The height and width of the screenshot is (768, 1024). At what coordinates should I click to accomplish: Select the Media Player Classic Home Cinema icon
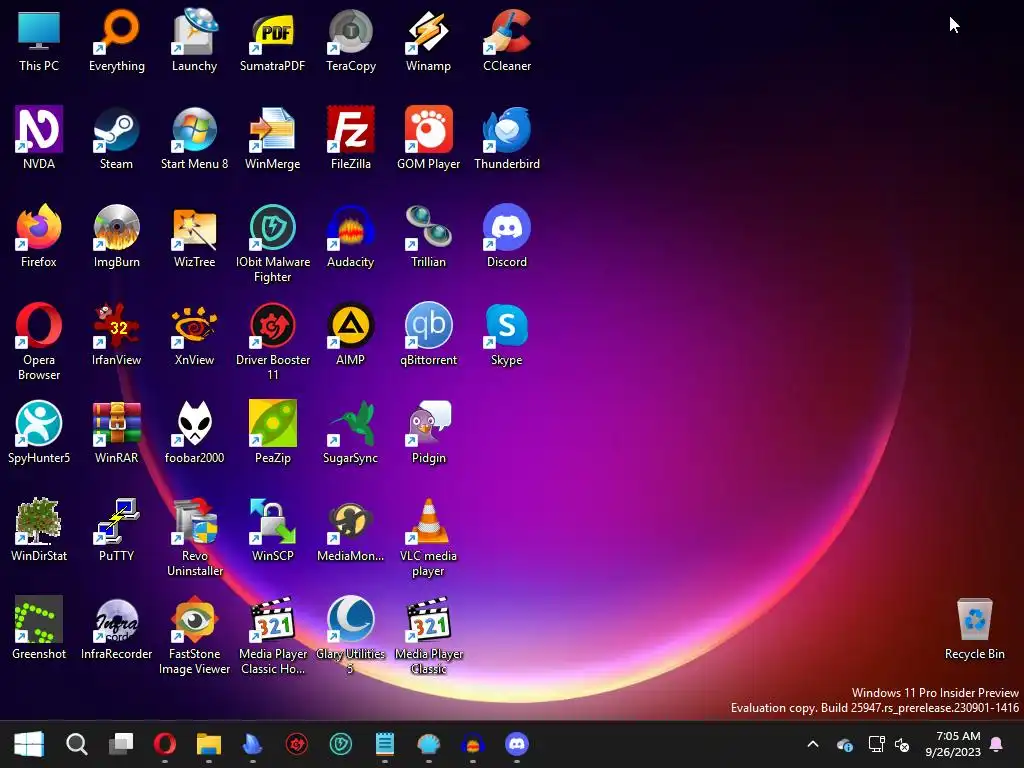point(272,635)
